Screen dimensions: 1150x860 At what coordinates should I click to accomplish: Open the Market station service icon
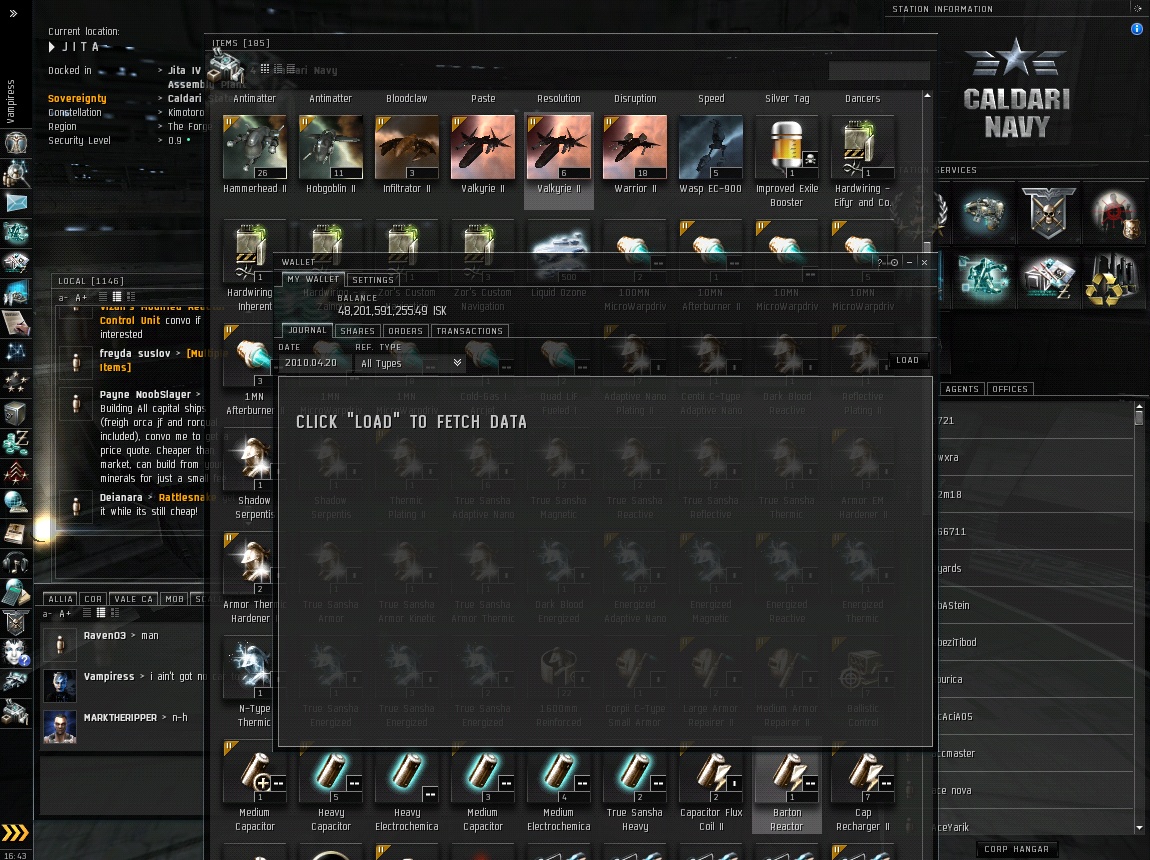pyautogui.click(x=1048, y=279)
